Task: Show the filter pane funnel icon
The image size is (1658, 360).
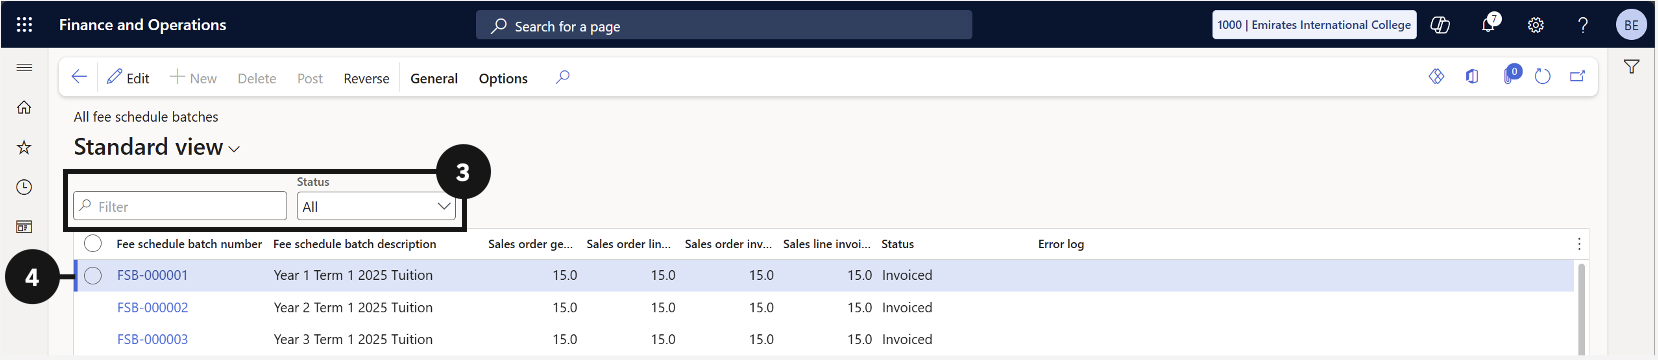Action: tap(1631, 67)
